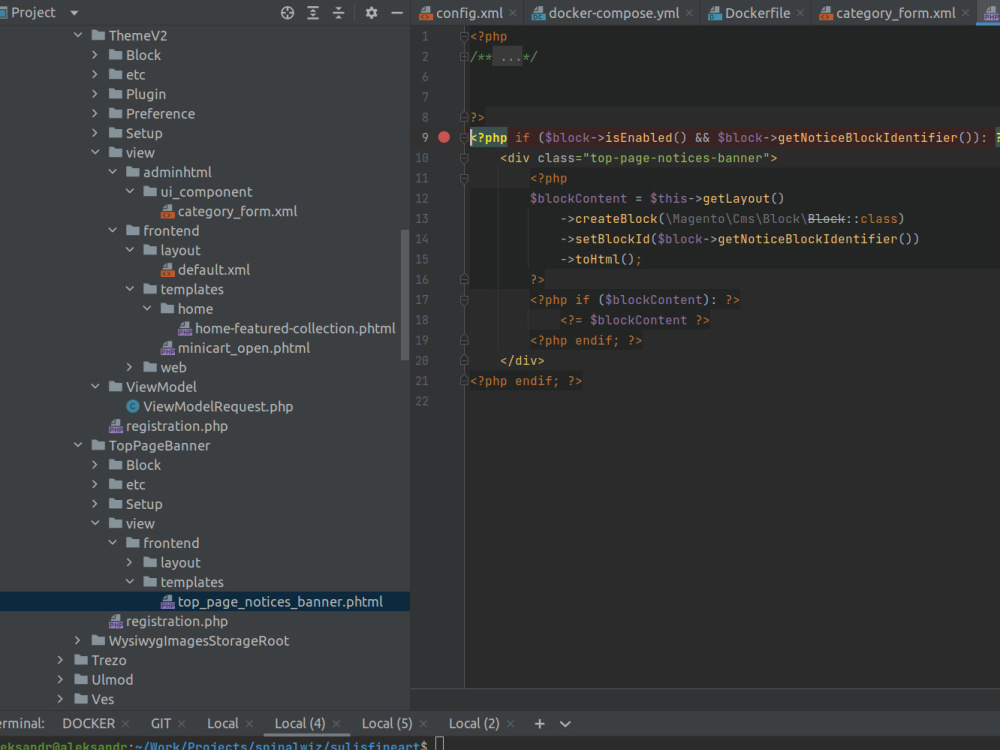This screenshot has width=1000, height=750.
Task: Select top_page_notices_banner.phtml in tree
Action: coord(279,601)
